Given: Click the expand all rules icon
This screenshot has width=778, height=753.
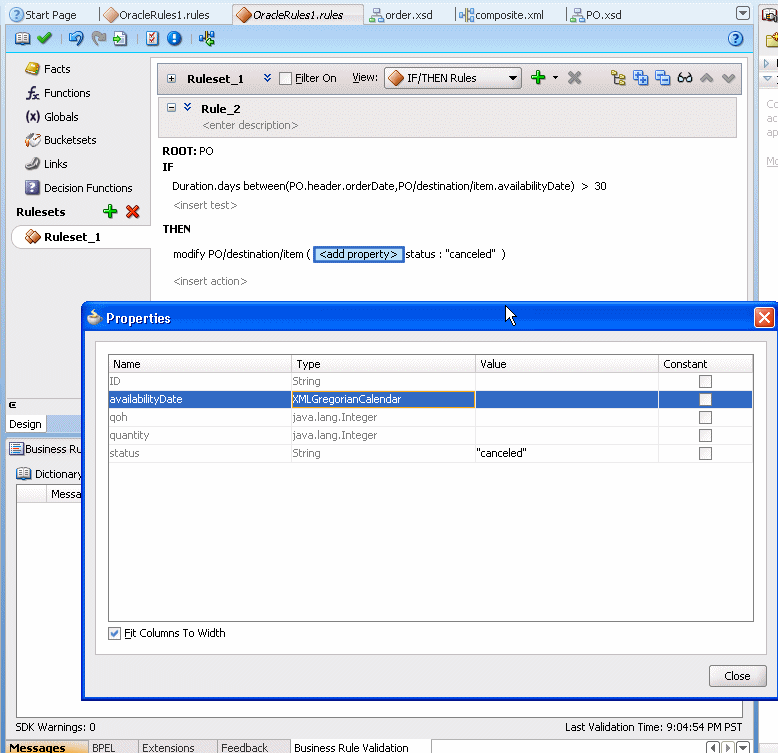Looking at the screenshot, I should point(640,78).
